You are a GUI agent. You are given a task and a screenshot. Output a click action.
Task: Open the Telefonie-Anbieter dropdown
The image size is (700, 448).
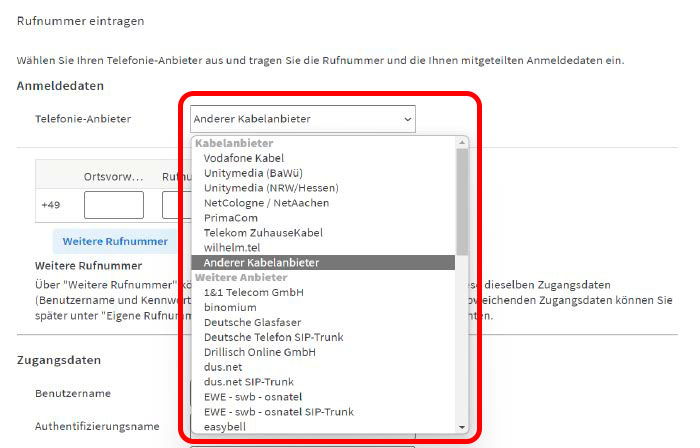tap(303, 119)
